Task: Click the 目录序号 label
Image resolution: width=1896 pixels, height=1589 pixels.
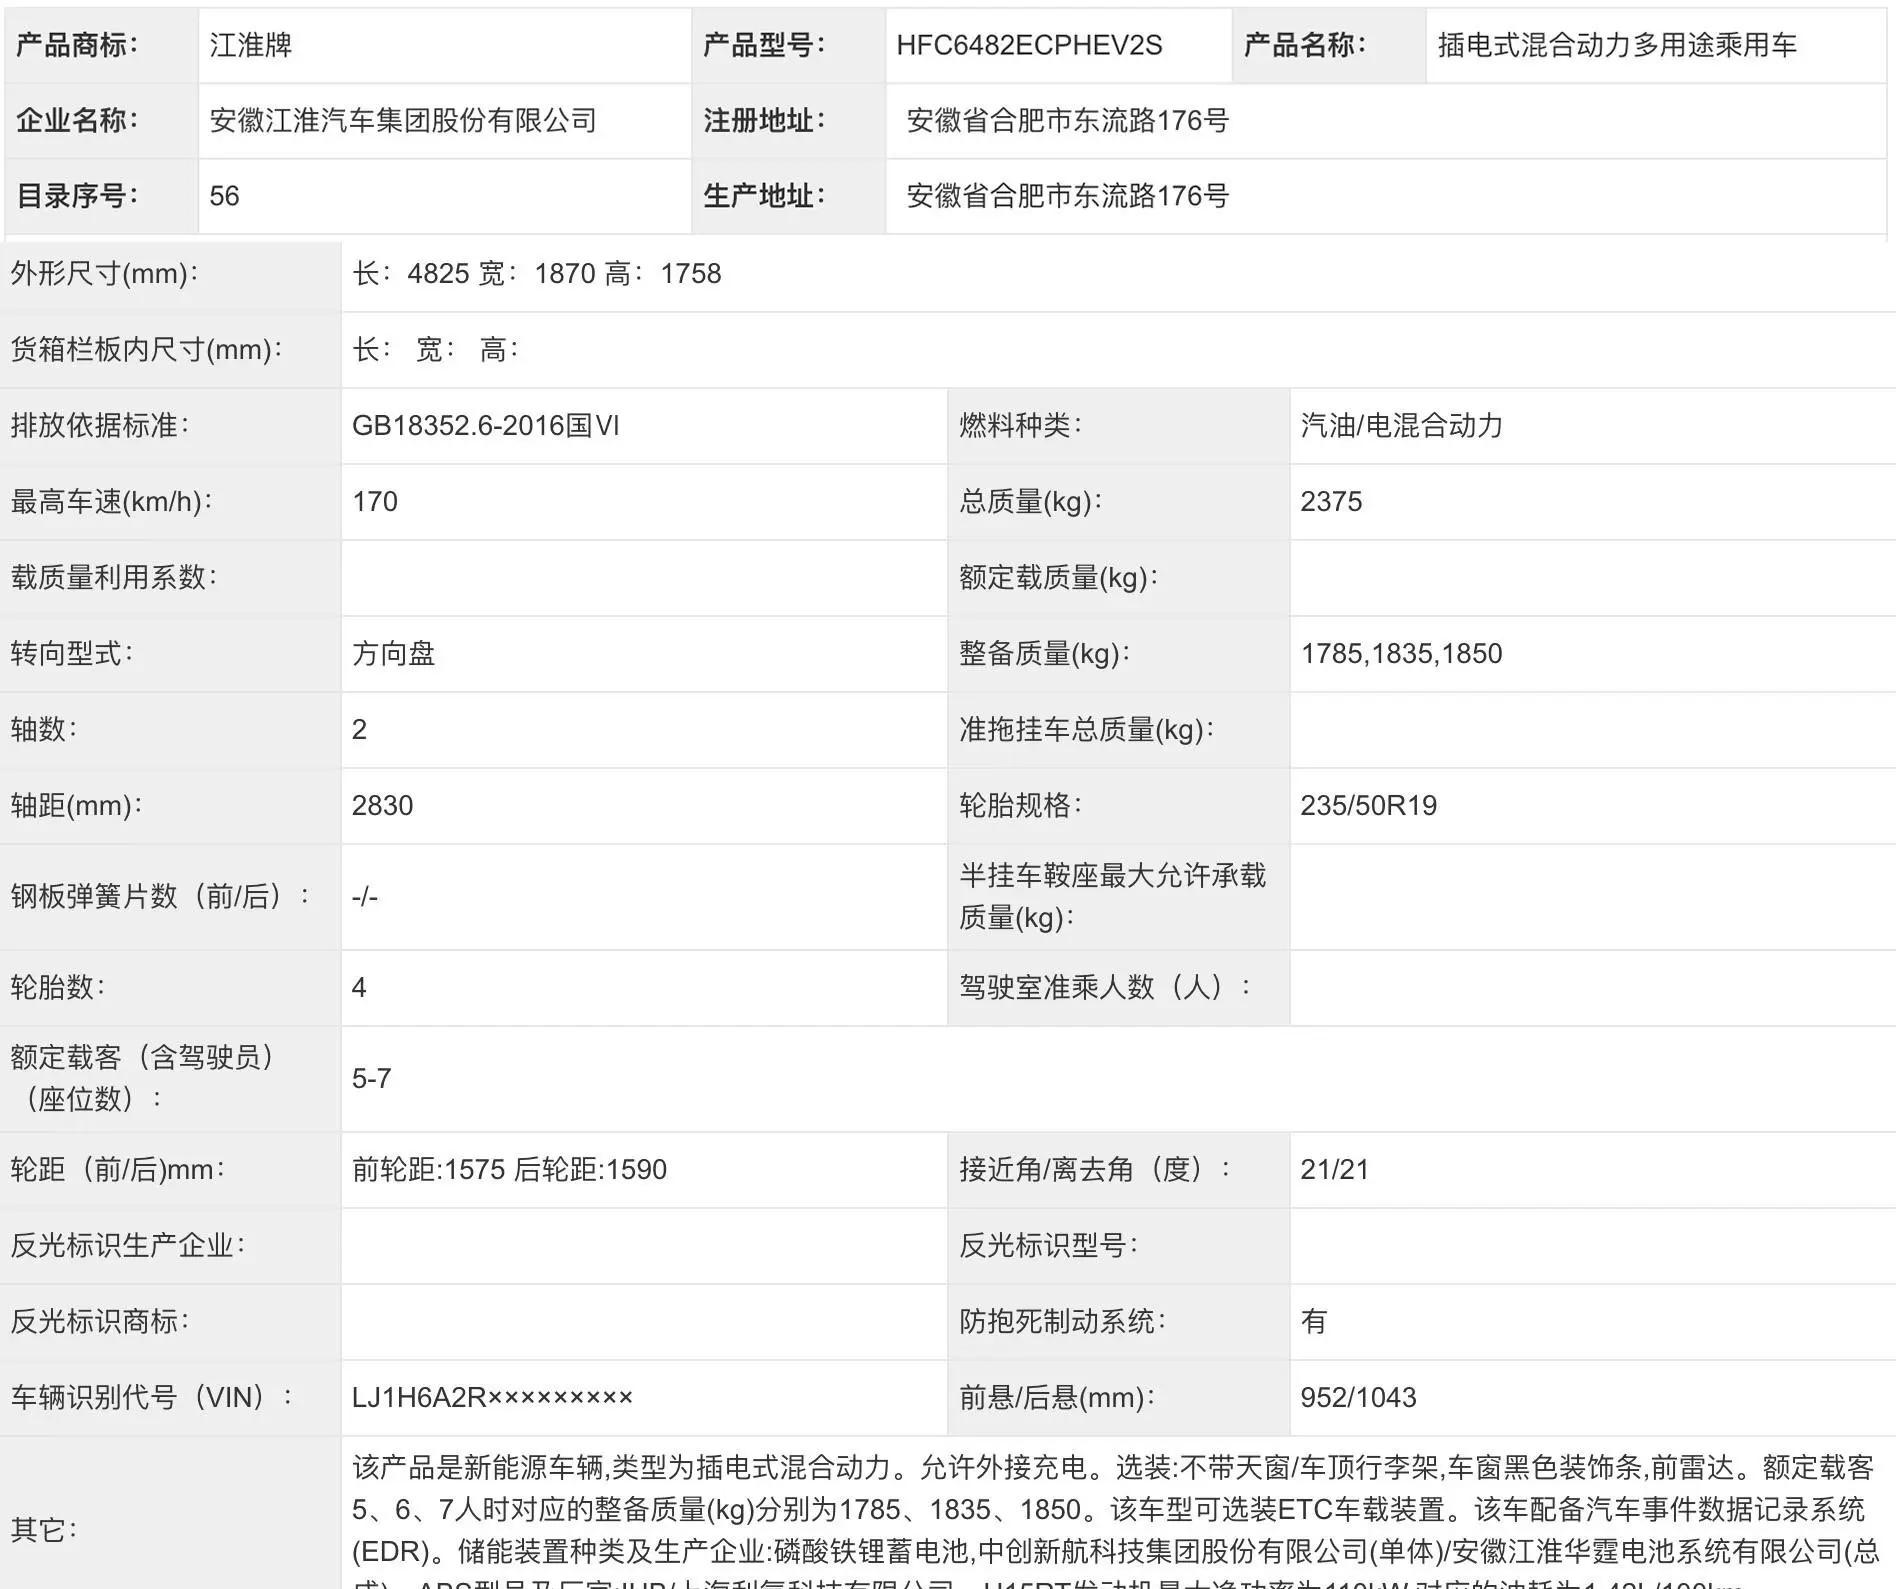Action: coord(77,196)
